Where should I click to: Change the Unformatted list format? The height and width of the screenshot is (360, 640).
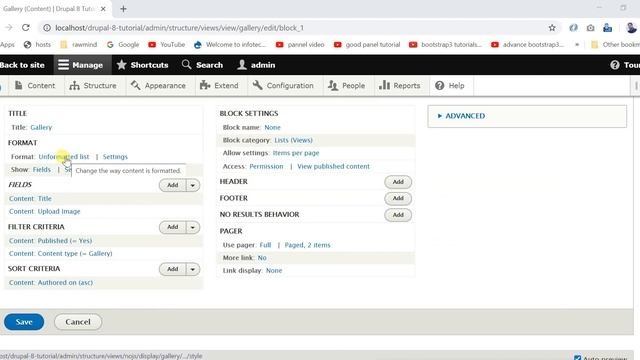(x=64, y=157)
